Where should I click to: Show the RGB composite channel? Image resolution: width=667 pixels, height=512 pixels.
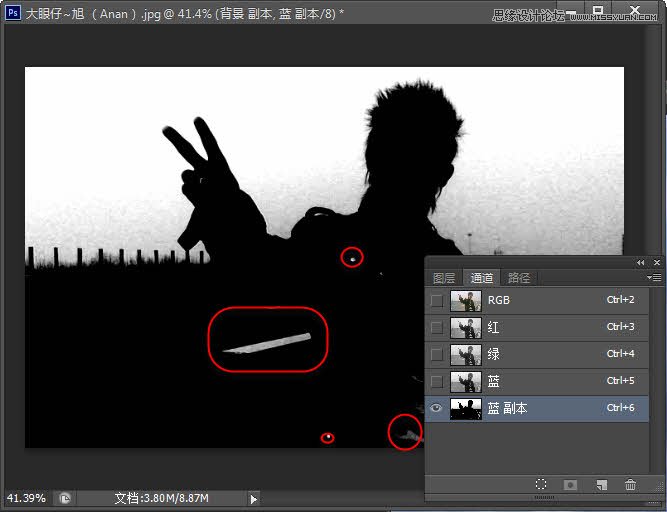coord(437,300)
